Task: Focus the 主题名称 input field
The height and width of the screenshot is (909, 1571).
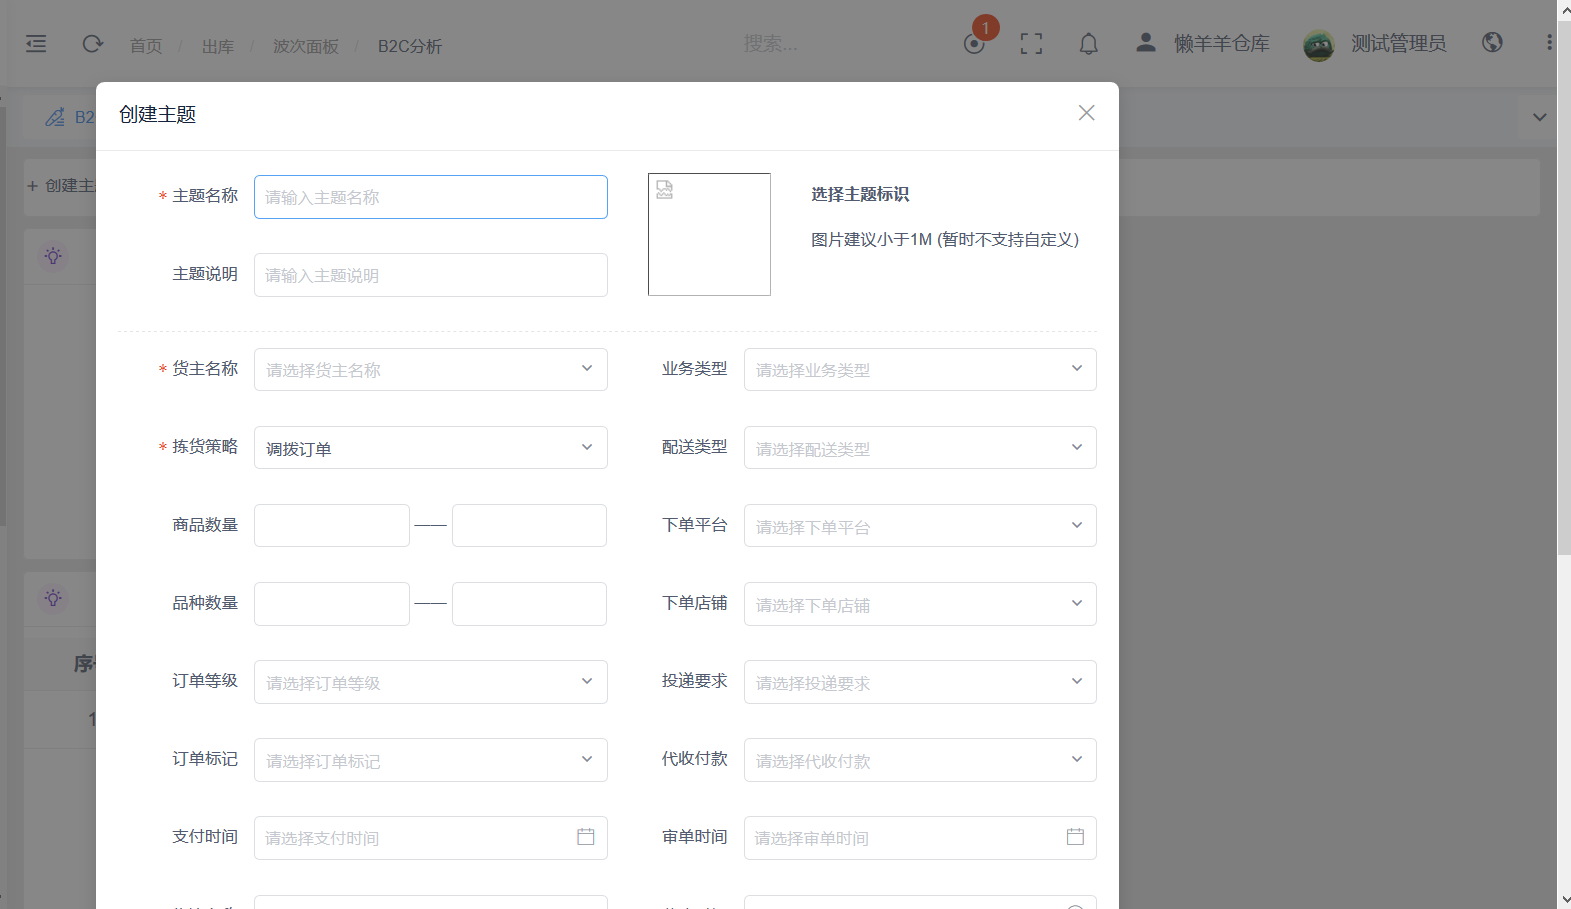Action: pyautogui.click(x=431, y=197)
